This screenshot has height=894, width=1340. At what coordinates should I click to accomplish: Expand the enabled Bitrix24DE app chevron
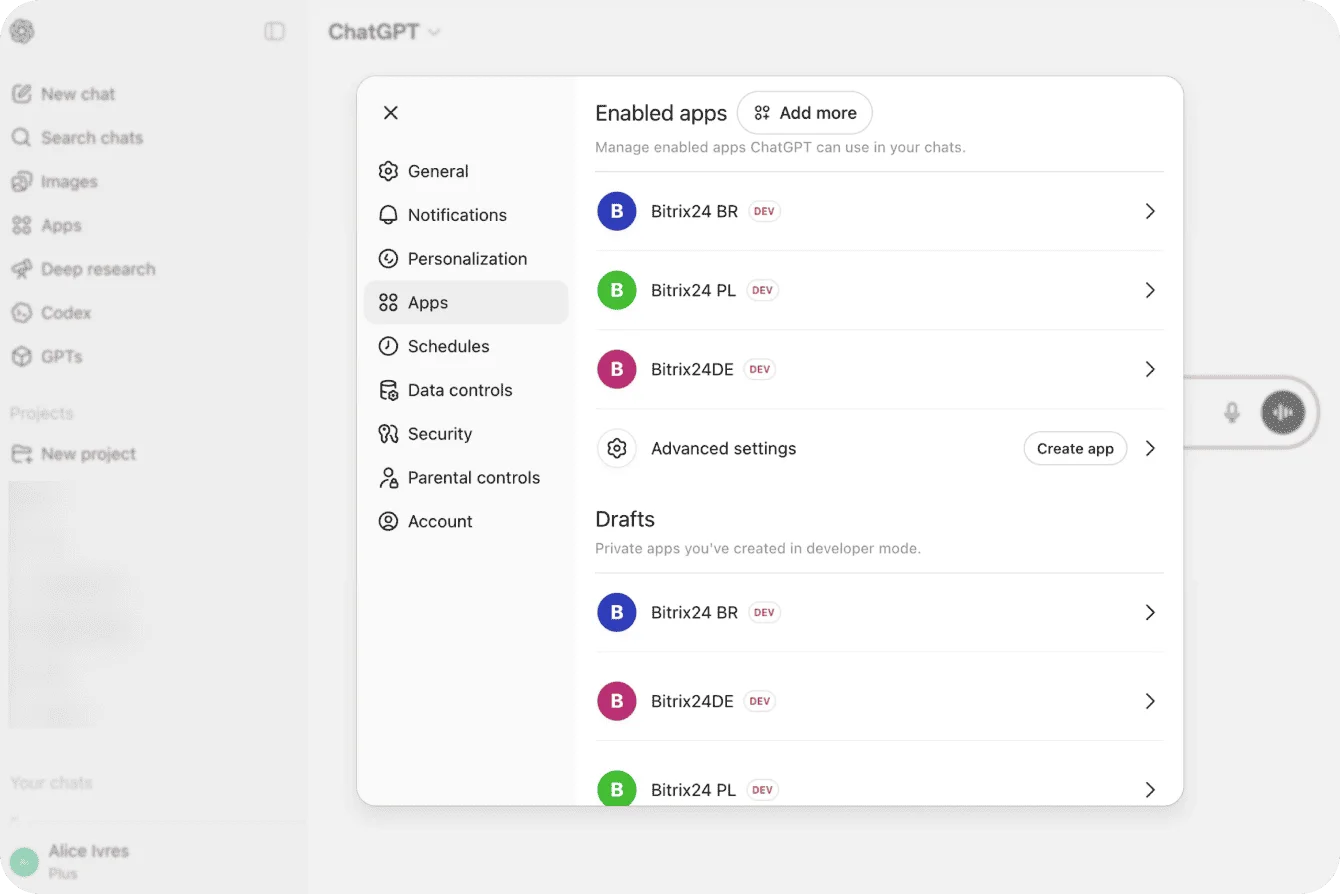[x=1150, y=369]
